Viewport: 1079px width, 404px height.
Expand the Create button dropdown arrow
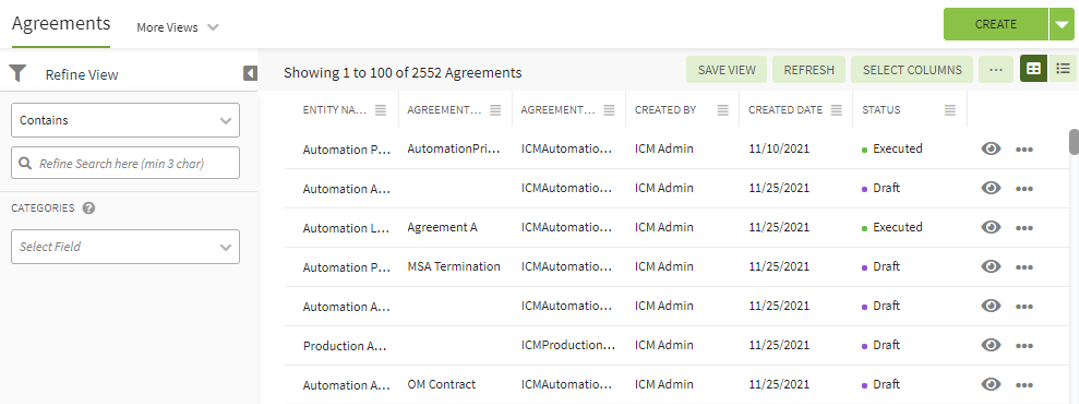pos(1061,24)
